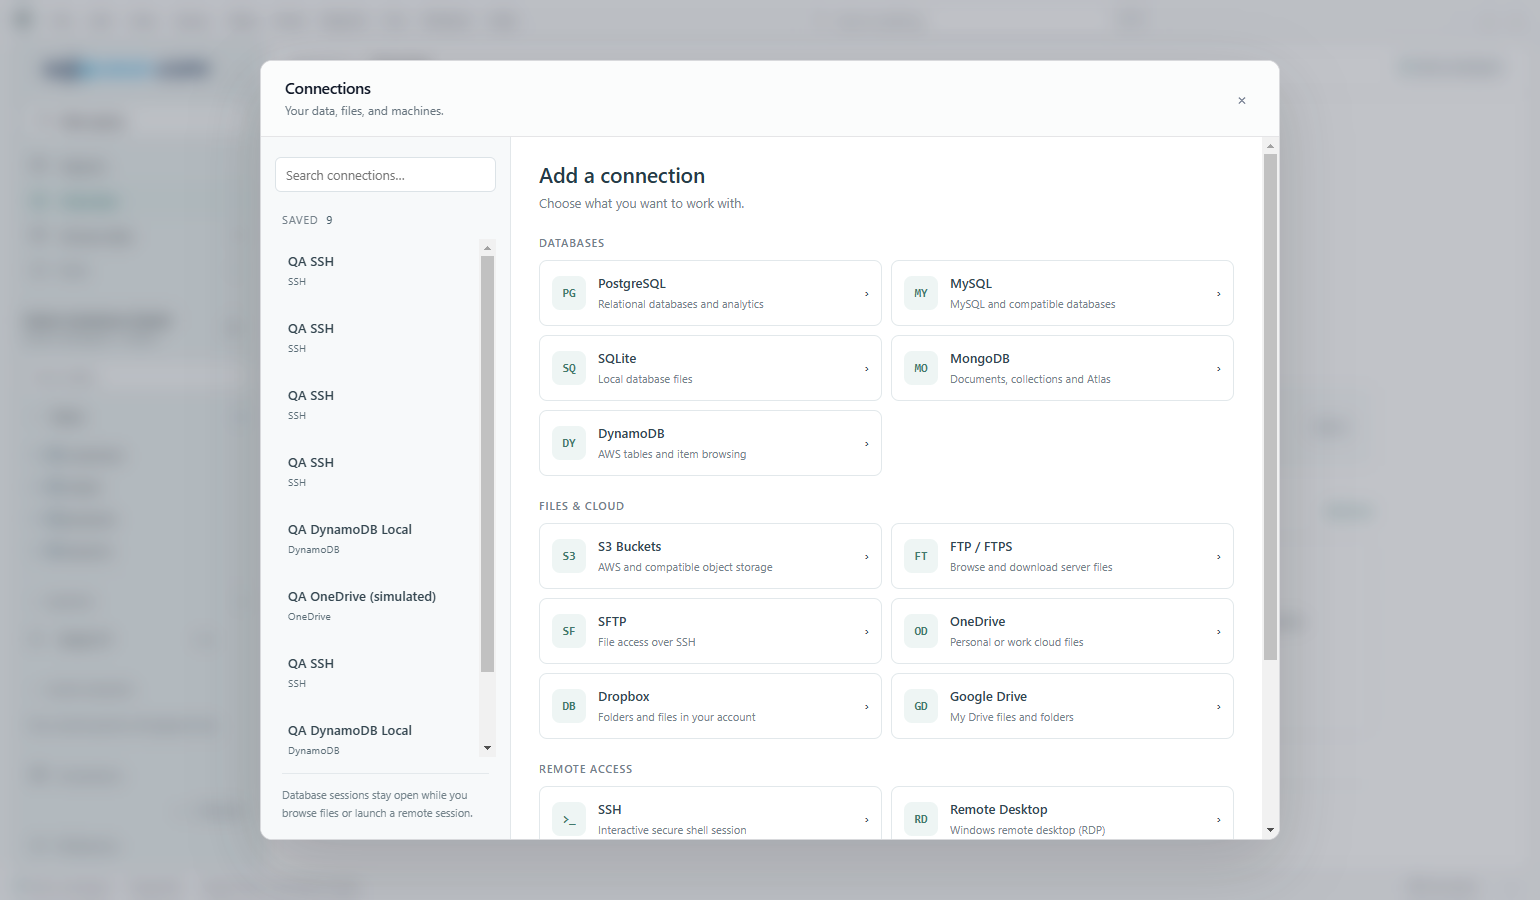Expand the Google Drive card chevron
1540x900 pixels.
tap(1218, 707)
